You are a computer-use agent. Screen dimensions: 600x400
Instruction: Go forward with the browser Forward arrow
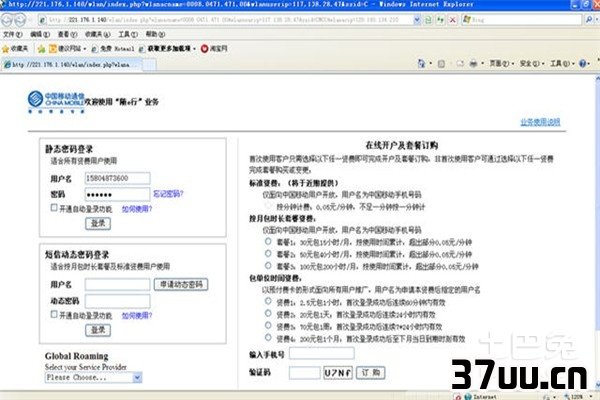click(x=20, y=20)
